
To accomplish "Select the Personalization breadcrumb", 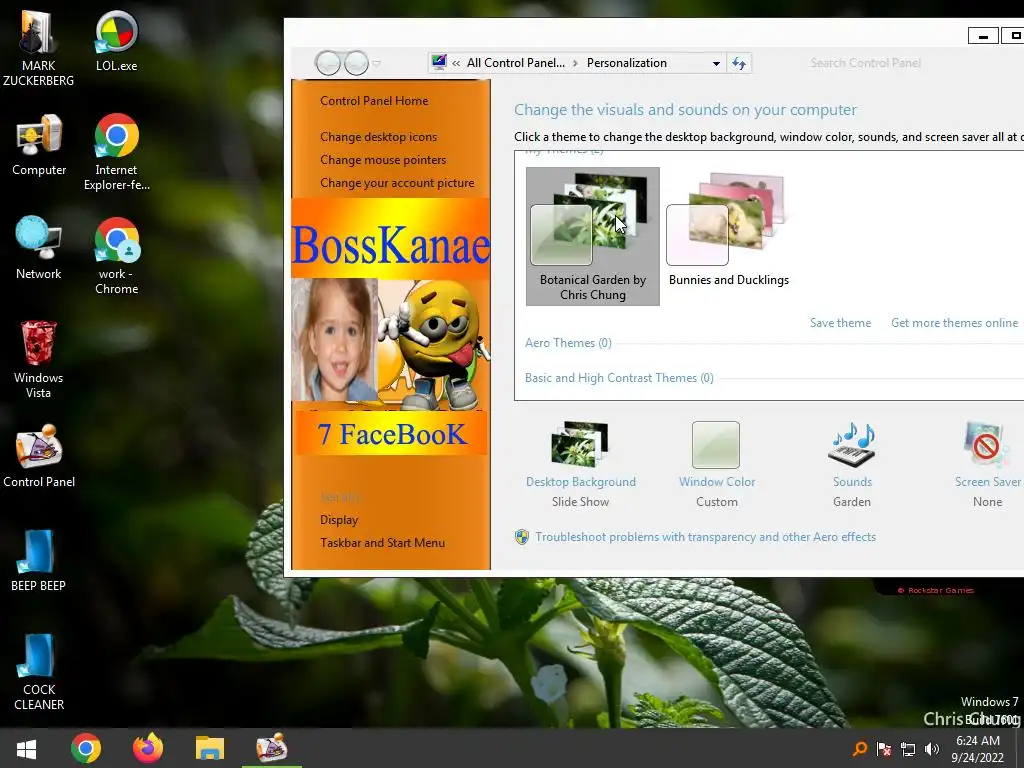I will (x=626, y=63).
